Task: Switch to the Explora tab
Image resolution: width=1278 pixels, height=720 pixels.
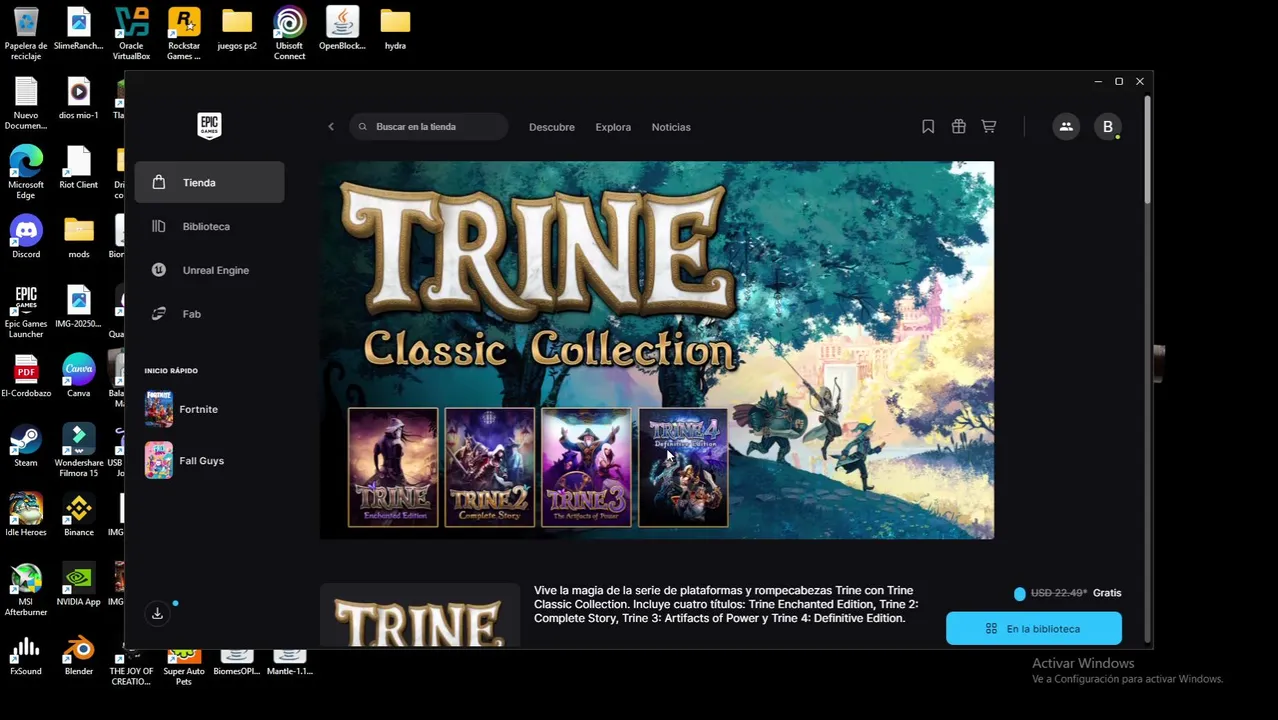Action: 613,127
